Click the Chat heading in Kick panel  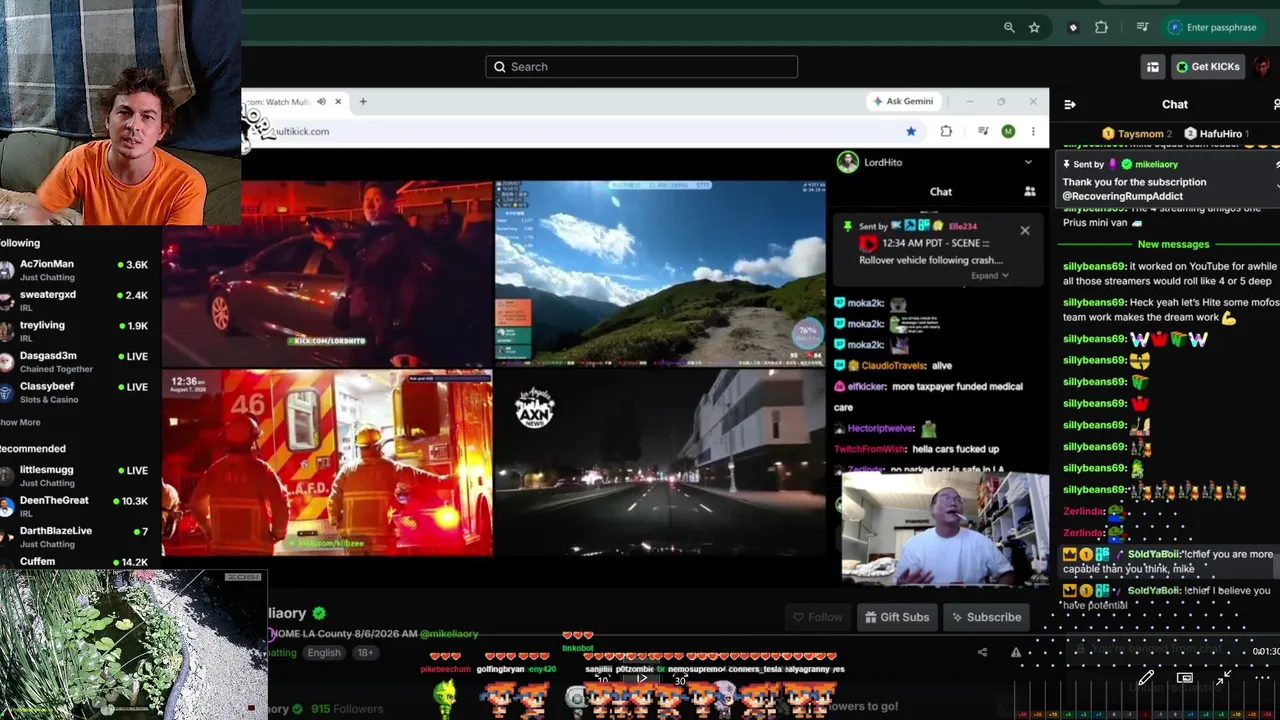[1175, 104]
